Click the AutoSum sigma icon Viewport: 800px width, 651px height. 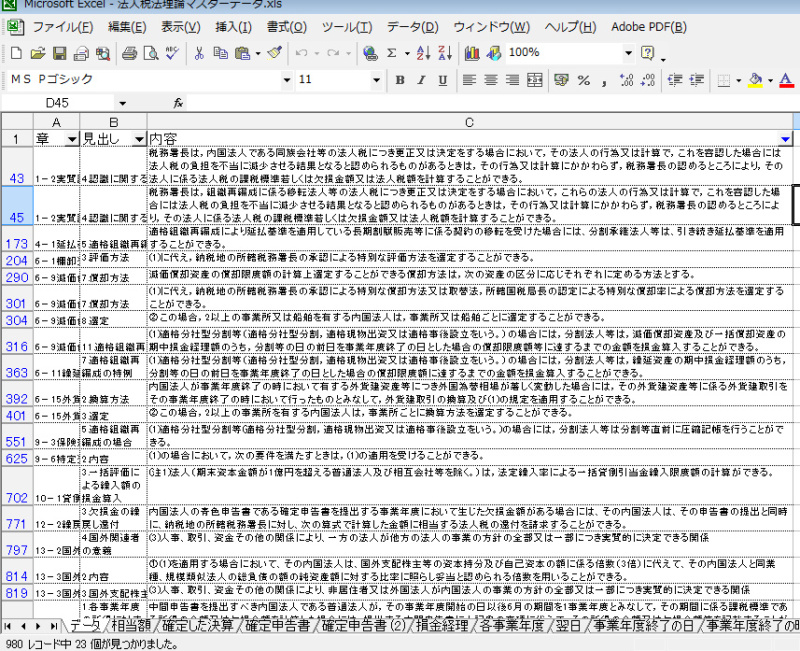point(391,53)
